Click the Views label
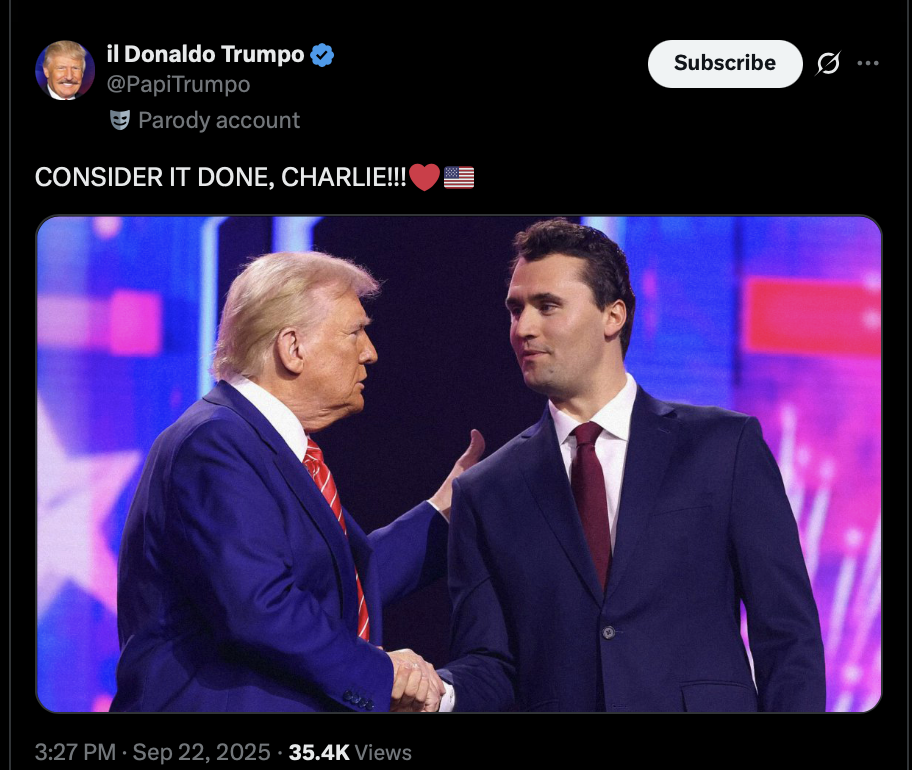Viewport: 912px width, 770px height. (383, 752)
